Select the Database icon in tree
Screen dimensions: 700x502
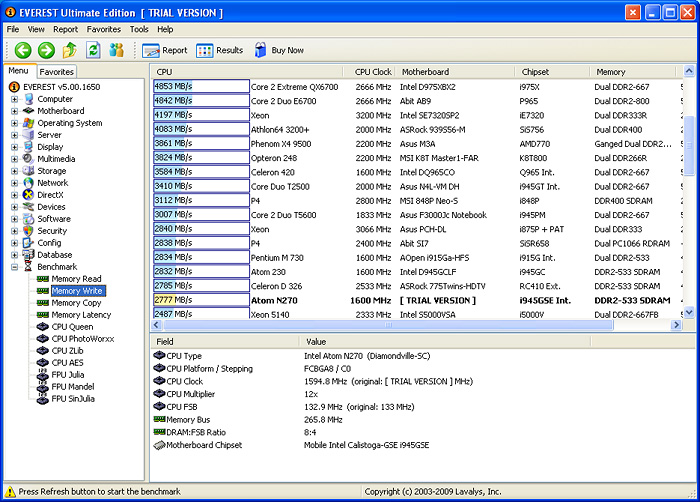point(29,255)
